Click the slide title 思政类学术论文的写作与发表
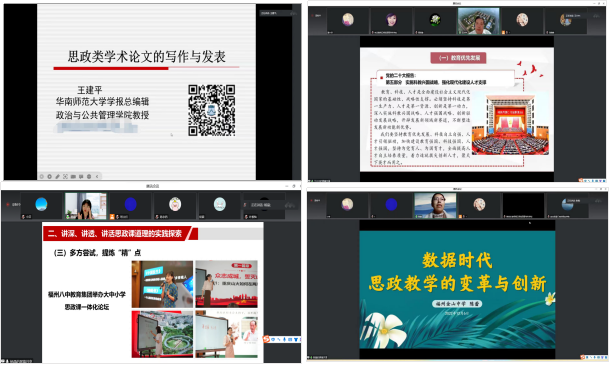This screenshot has width=609, height=365. click(x=147, y=57)
